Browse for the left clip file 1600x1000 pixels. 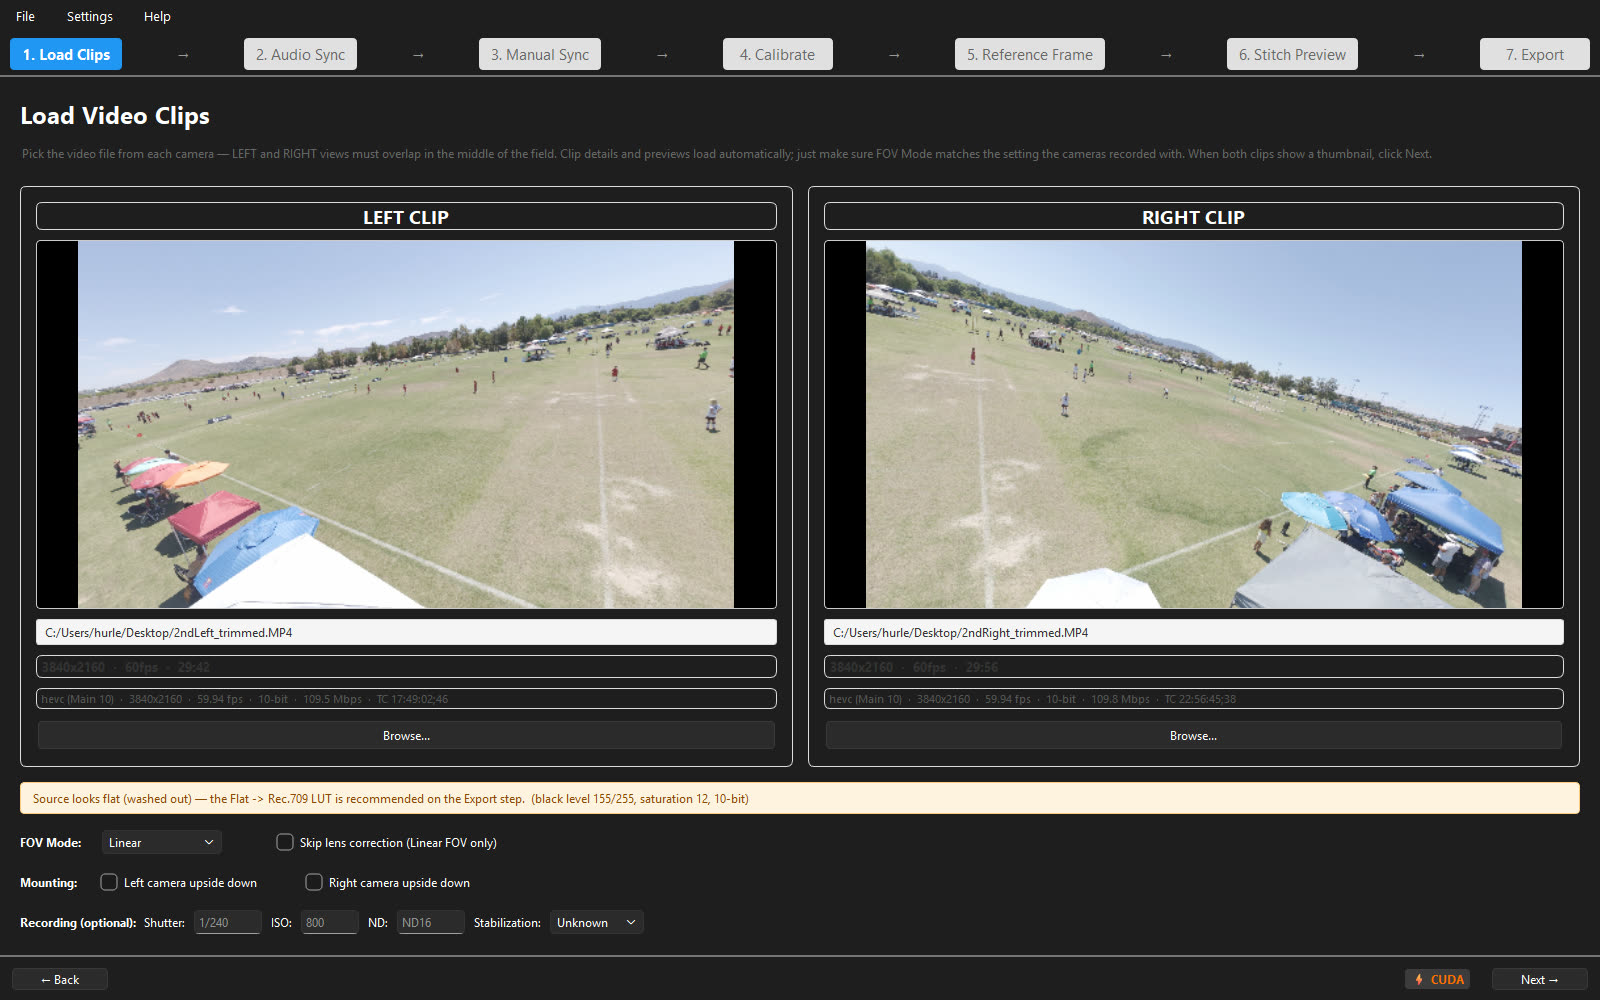tap(406, 735)
